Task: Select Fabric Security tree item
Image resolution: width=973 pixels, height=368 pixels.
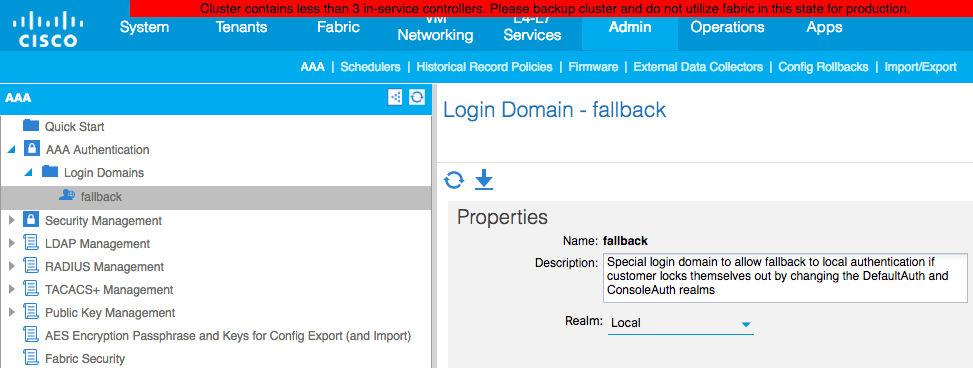Action: tap(85, 359)
